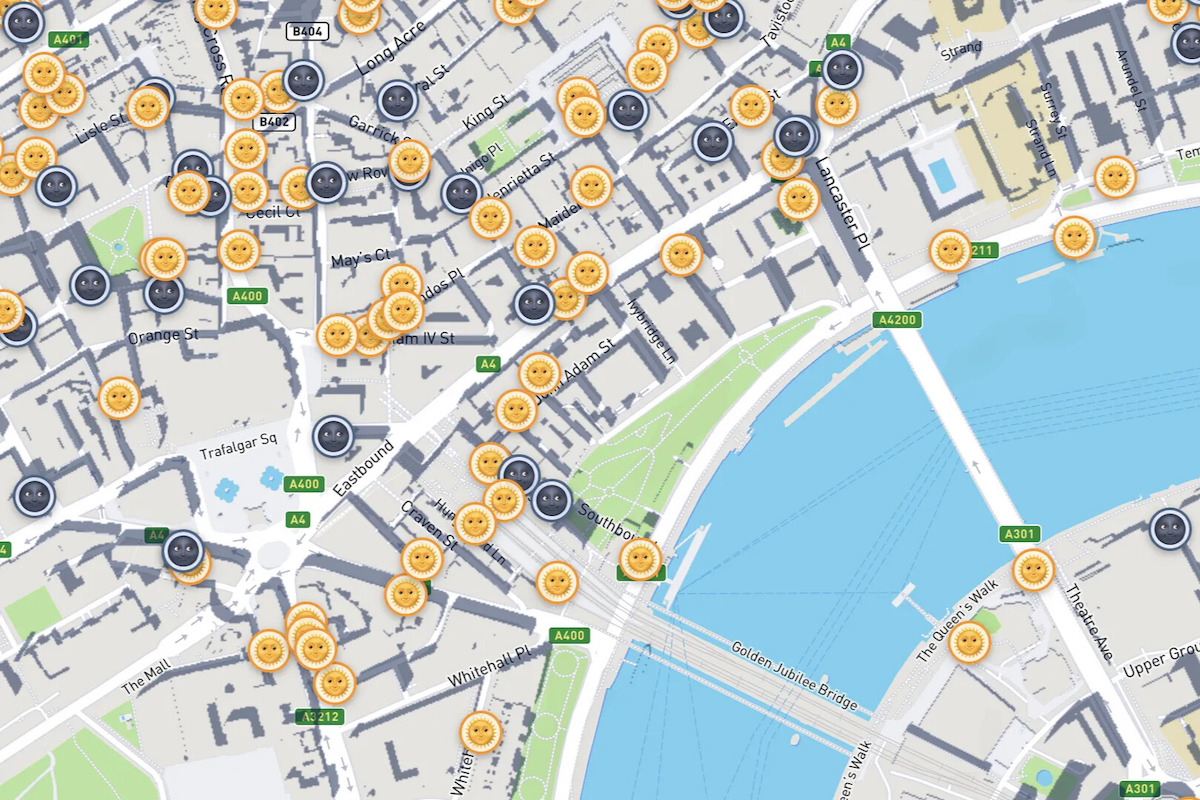
Task: Open the sun marker below the A301 label
Action: (1033, 569)
